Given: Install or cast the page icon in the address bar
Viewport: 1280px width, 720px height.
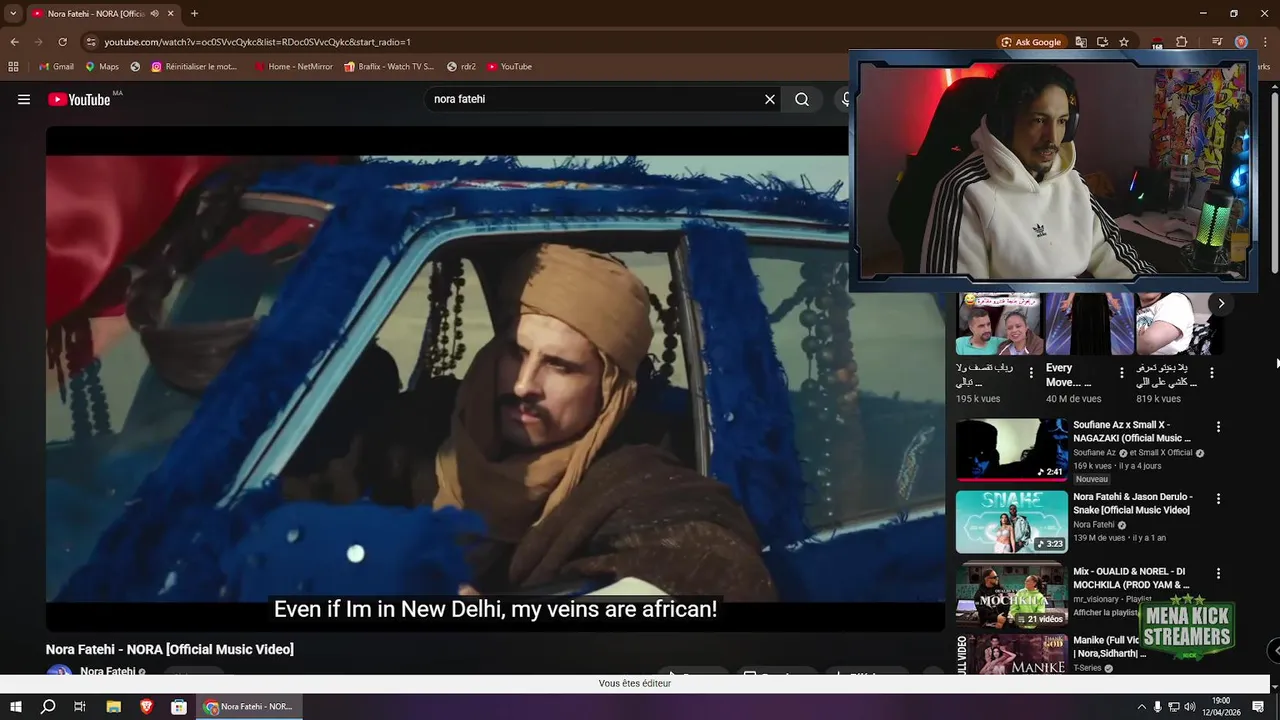Looking at the screenshot, I should pos(1102,42).
